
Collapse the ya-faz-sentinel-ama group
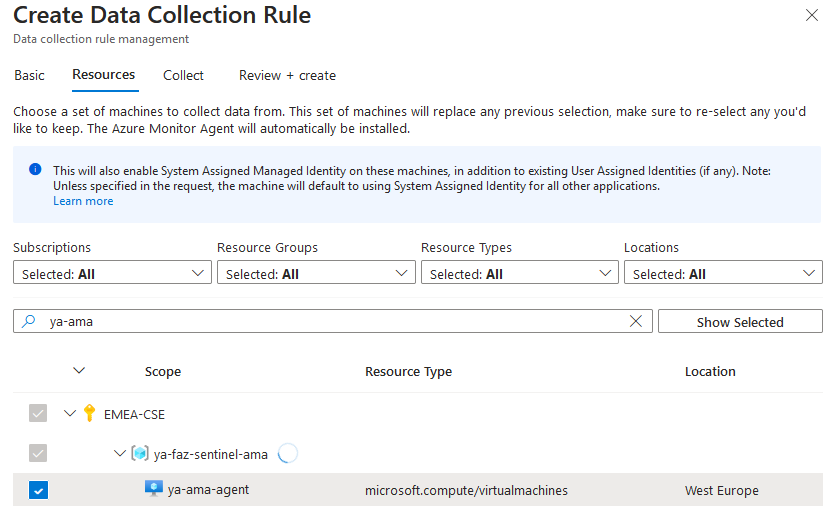119,454
